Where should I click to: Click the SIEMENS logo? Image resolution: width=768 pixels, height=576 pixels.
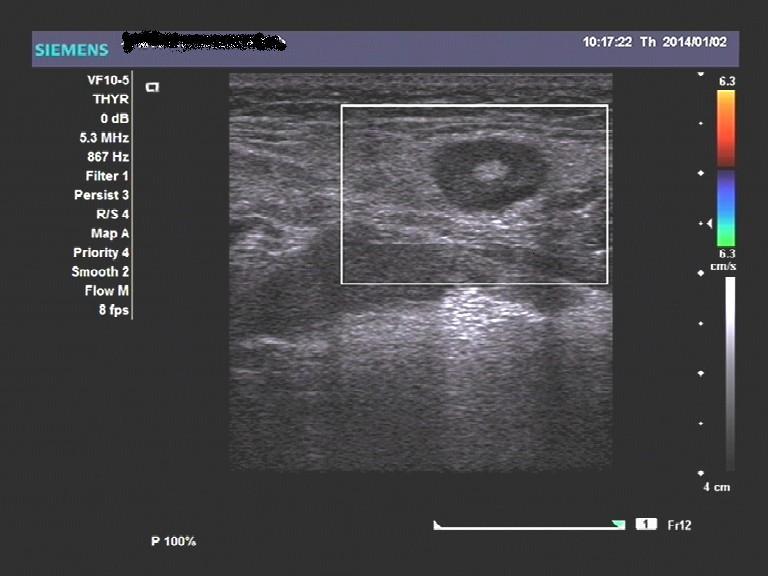click(x=71, y=50)
